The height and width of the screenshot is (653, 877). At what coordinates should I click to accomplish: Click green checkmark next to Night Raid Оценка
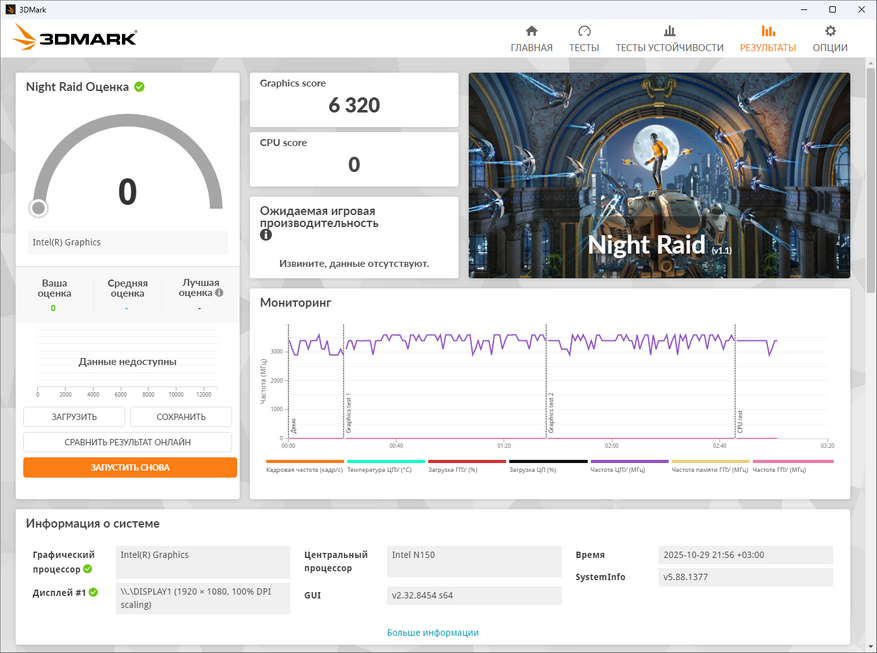pos(139,87)
